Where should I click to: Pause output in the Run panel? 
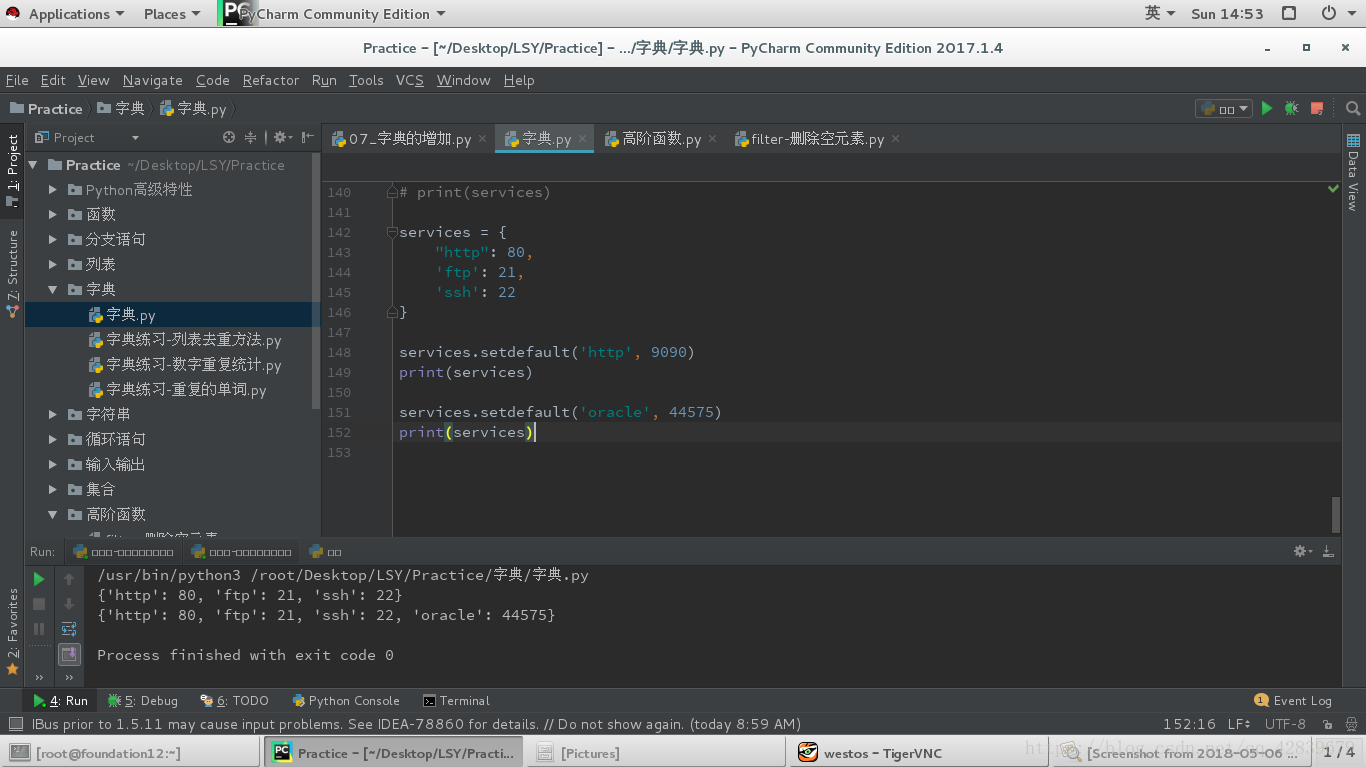39,629
